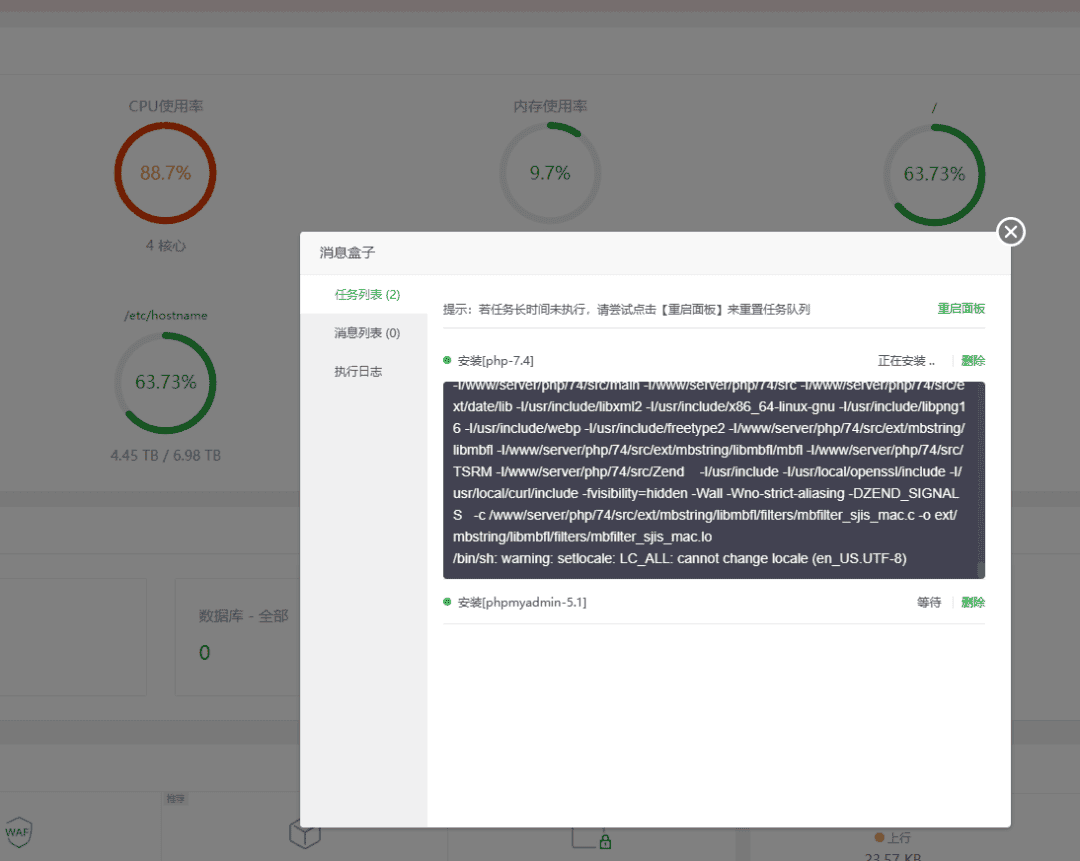Click the green padlock icon
This screenshot has height=861, width=1080.
click(x=605, y=842)
